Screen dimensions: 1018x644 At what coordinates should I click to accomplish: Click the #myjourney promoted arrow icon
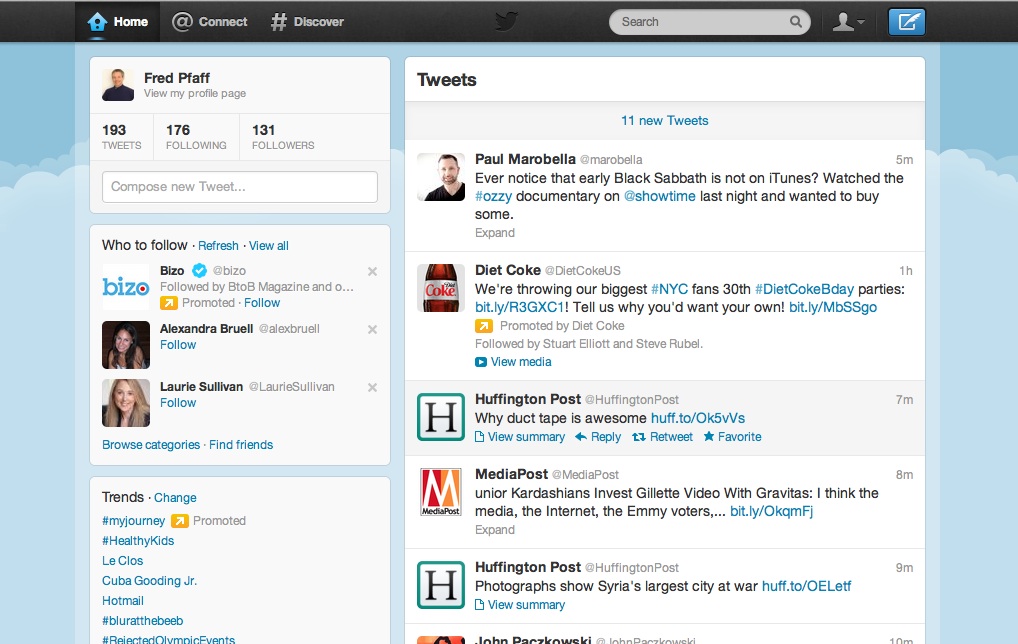(180, 521)
